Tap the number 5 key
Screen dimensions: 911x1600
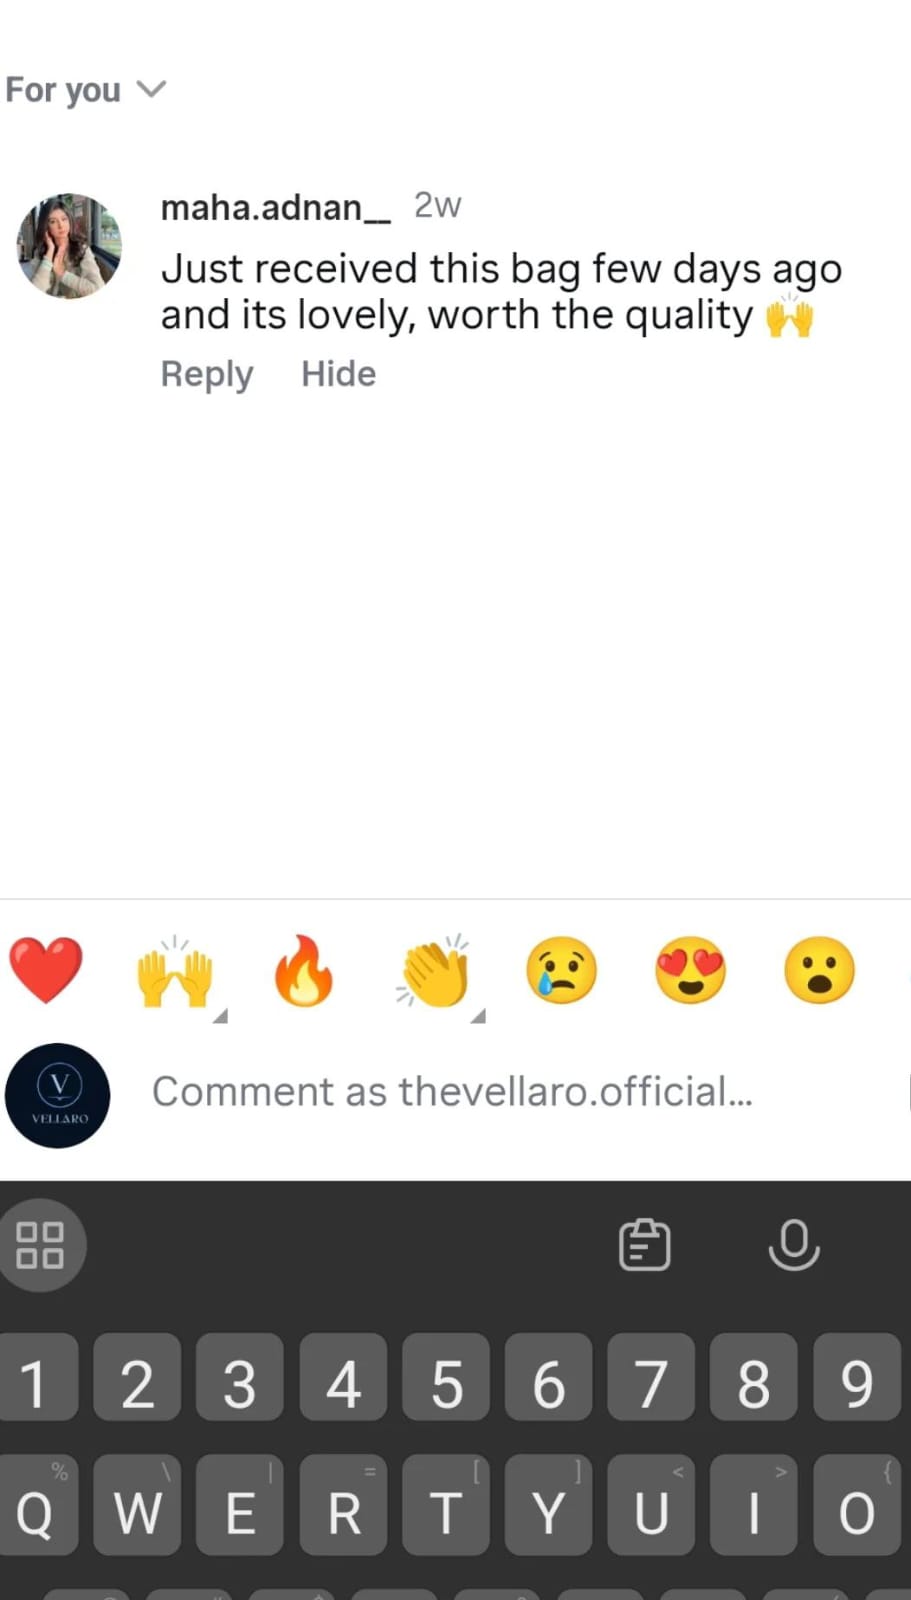(446, 1377)
